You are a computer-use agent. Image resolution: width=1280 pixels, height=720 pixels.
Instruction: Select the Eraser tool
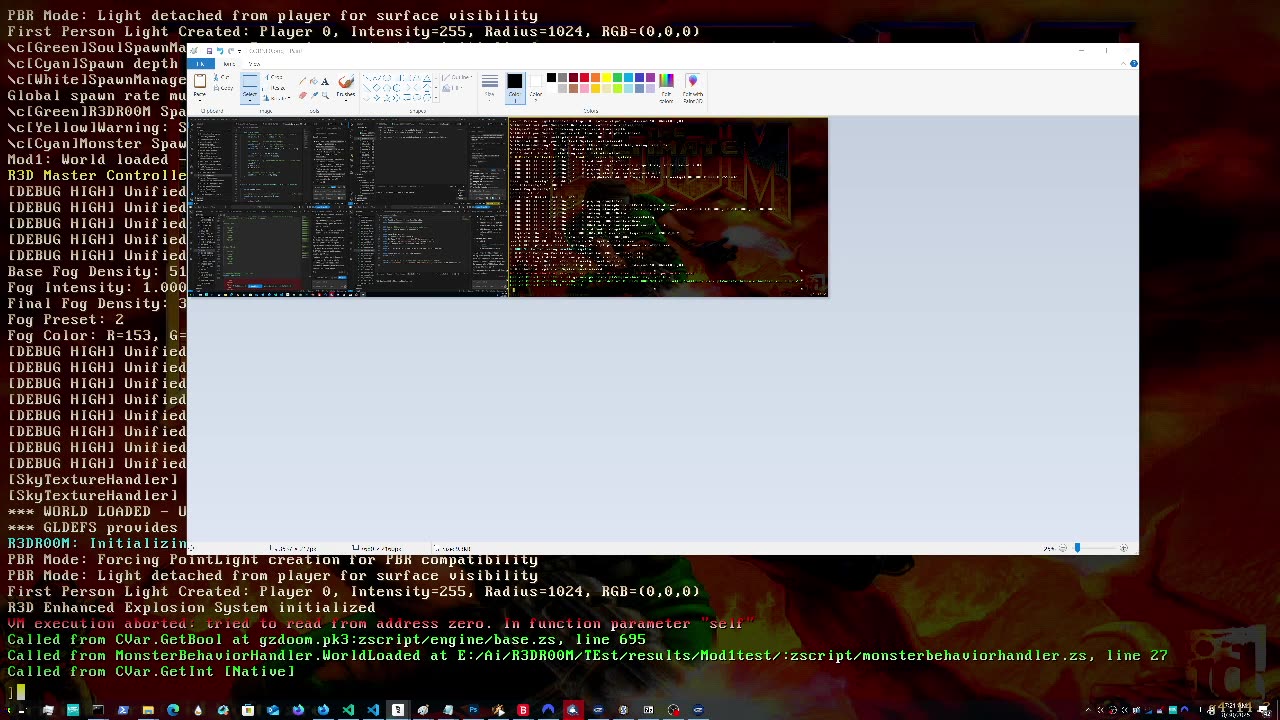pyautogui.click(x=303, y=95)
